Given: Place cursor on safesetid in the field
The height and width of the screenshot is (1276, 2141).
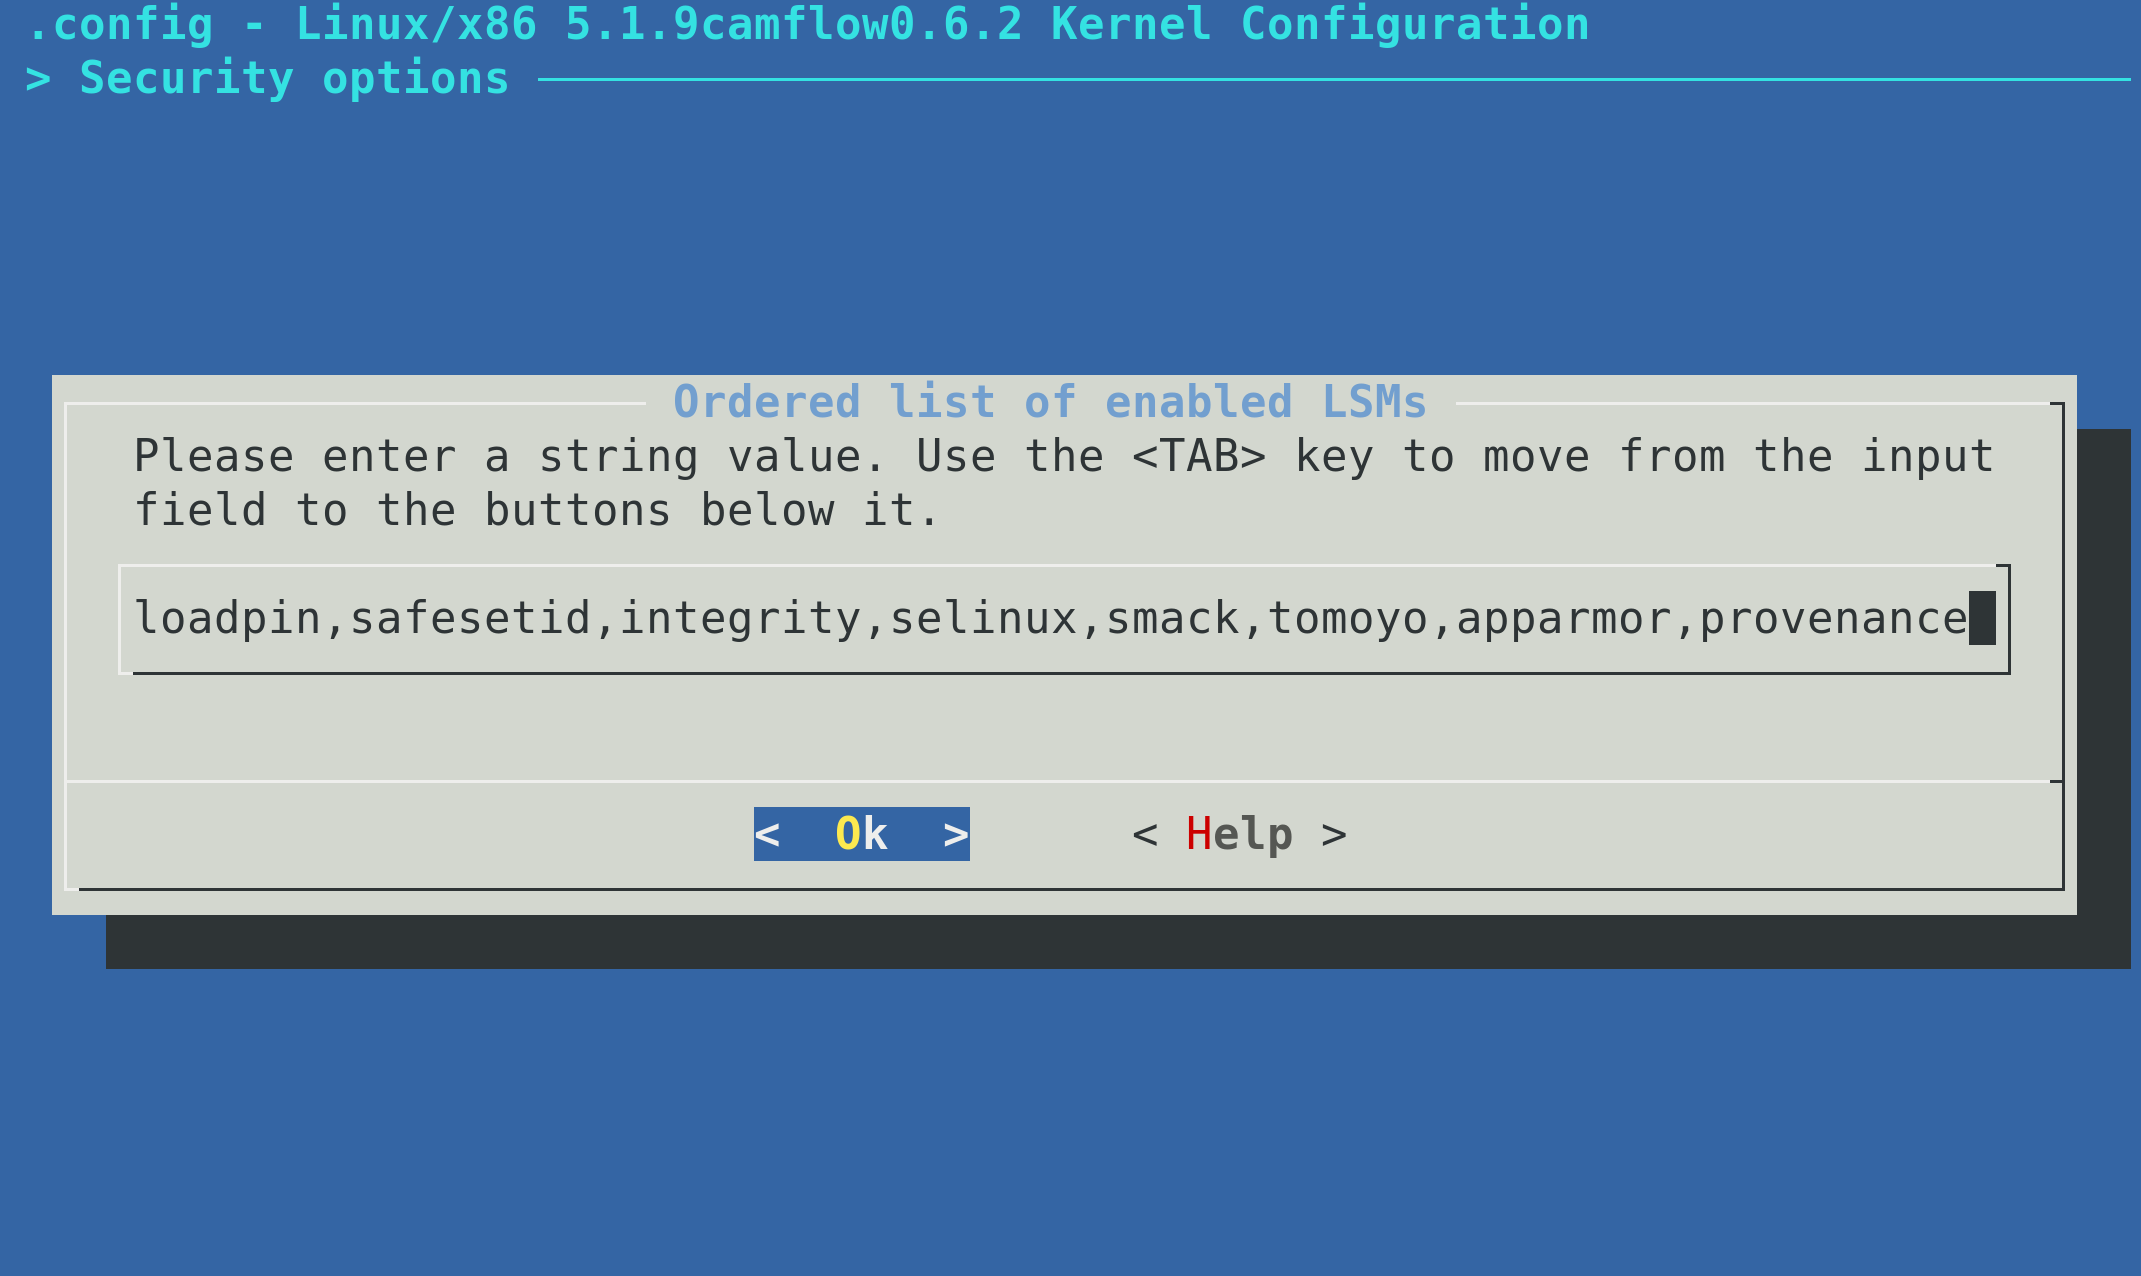Looking at the screenshot, I should (x=470, y=618).
